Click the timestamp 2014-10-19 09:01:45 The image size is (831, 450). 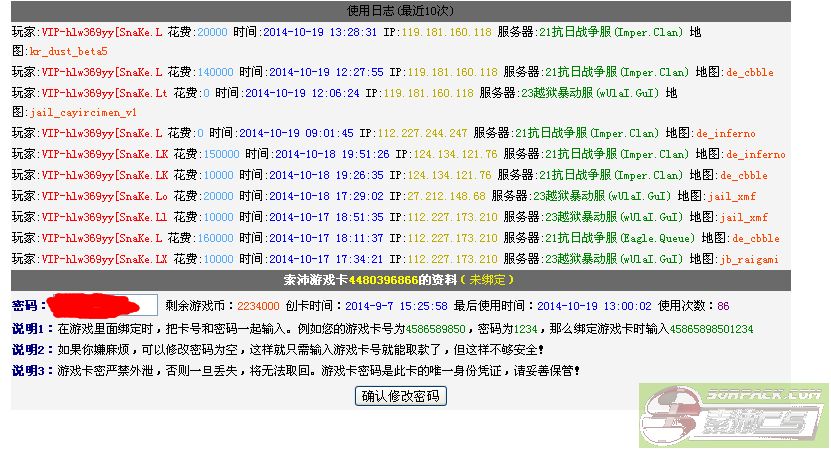point(297,134)
